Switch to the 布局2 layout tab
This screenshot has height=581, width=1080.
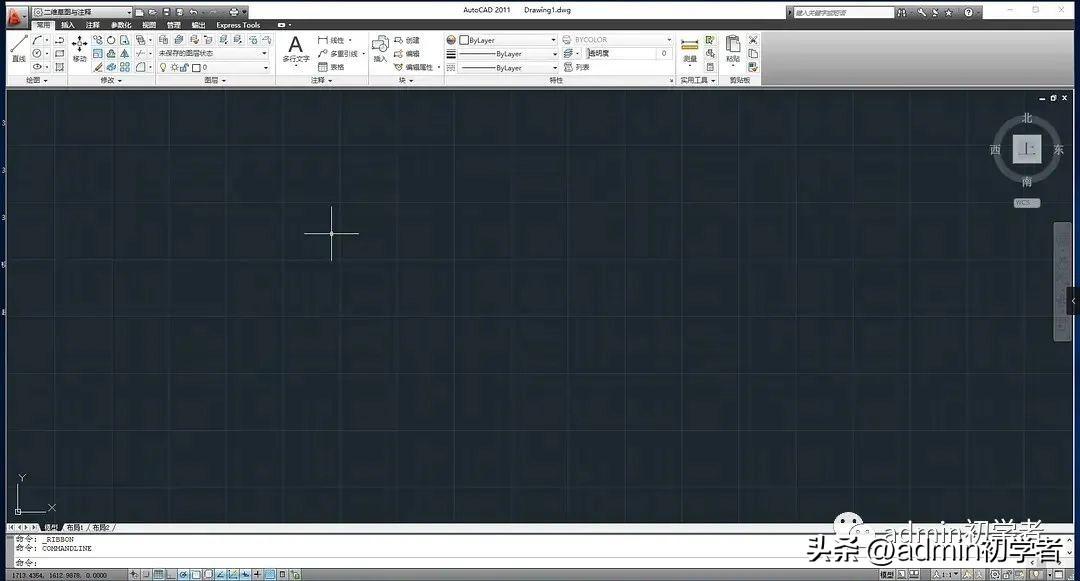[101, 528]
